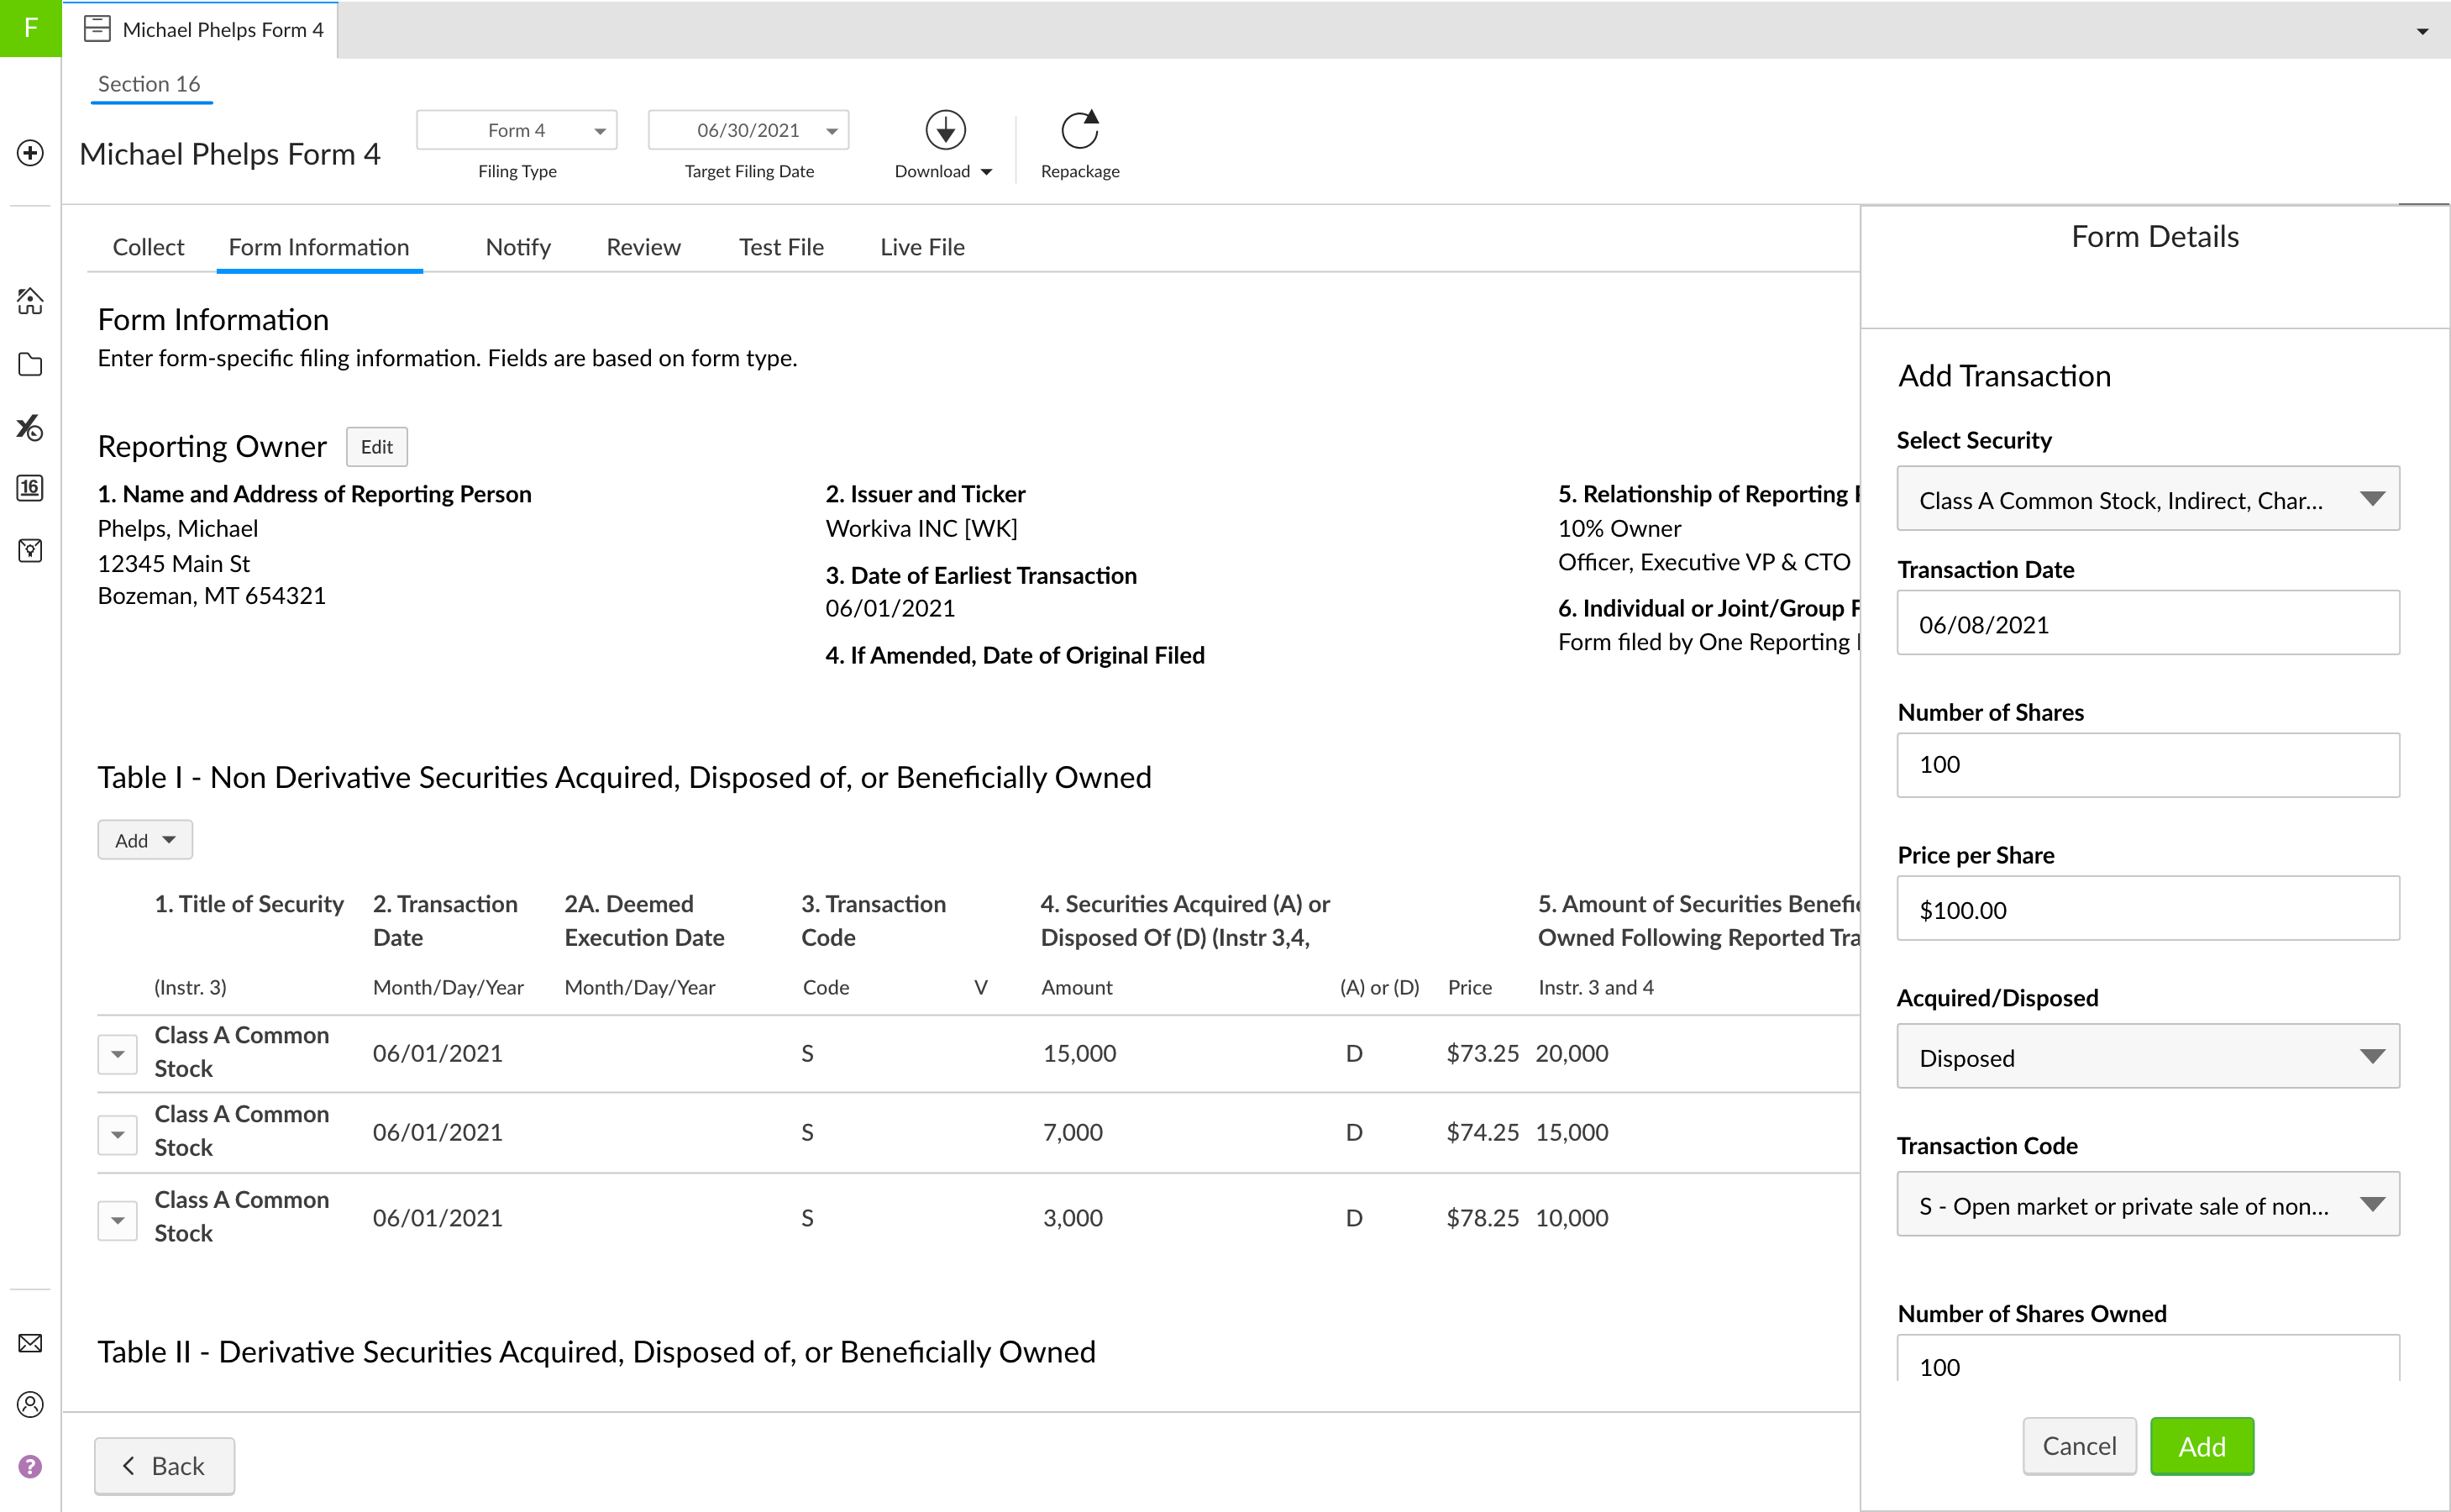This screenshot has height=1512, width=2451.
Task: Click the Price per Share field
Action: tap(2148, 909)
